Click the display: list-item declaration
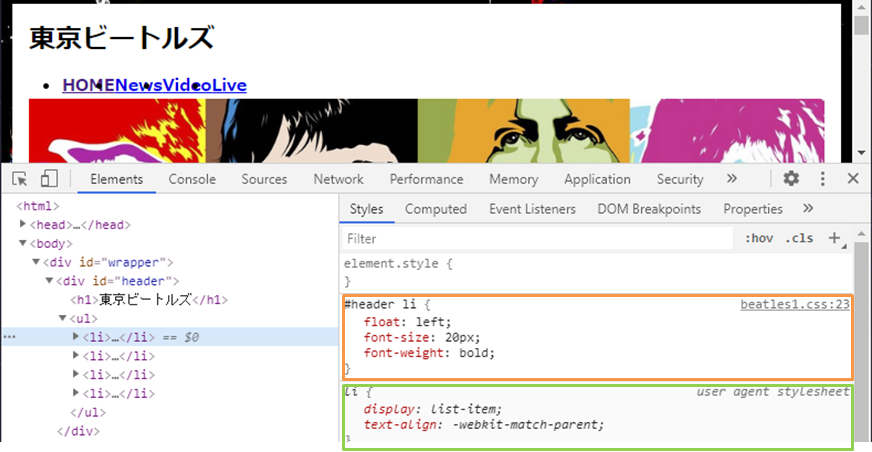Image resolution: width=872 pixels, height=452 pixels. [433, 409]
